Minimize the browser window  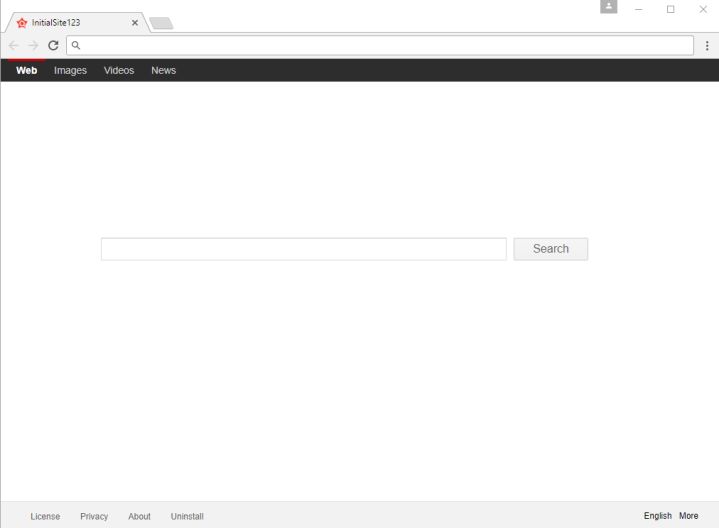pos(638,9)
